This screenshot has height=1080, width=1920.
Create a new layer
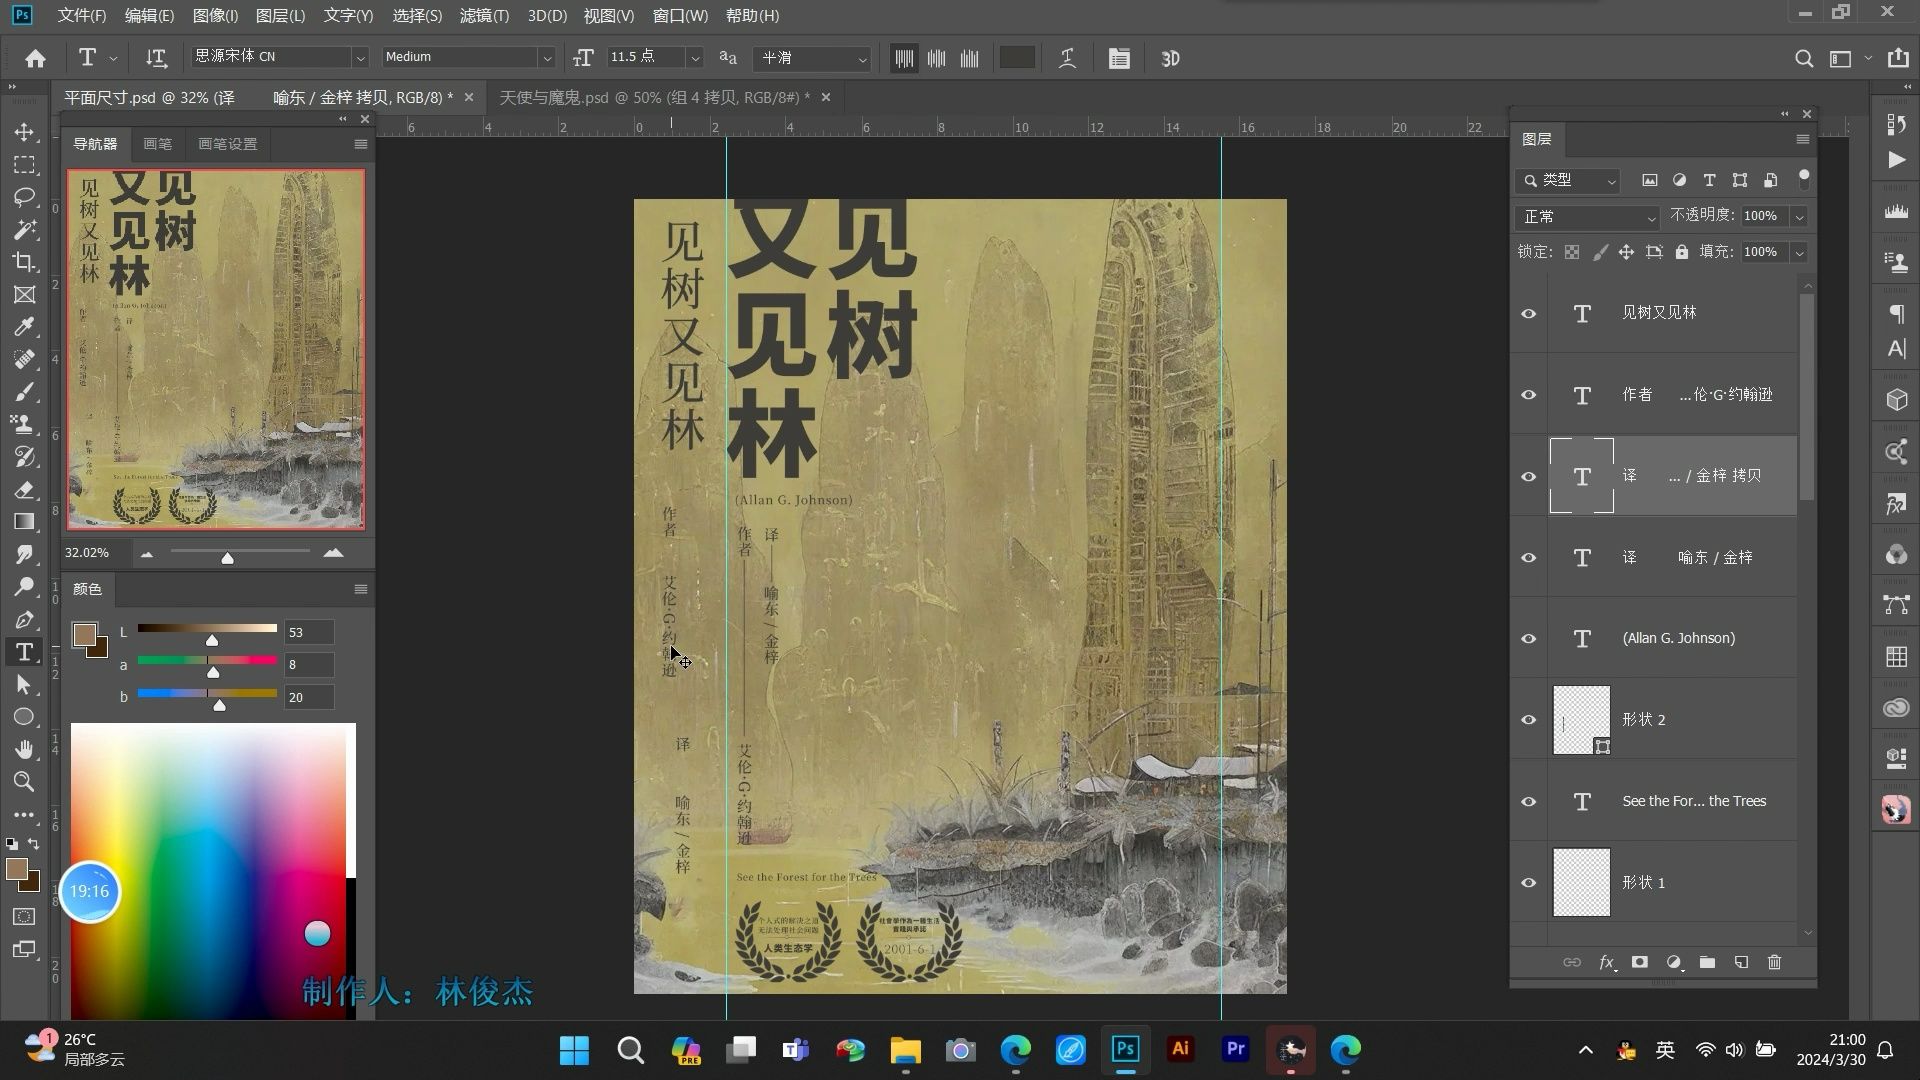(x=1741, y=962)
